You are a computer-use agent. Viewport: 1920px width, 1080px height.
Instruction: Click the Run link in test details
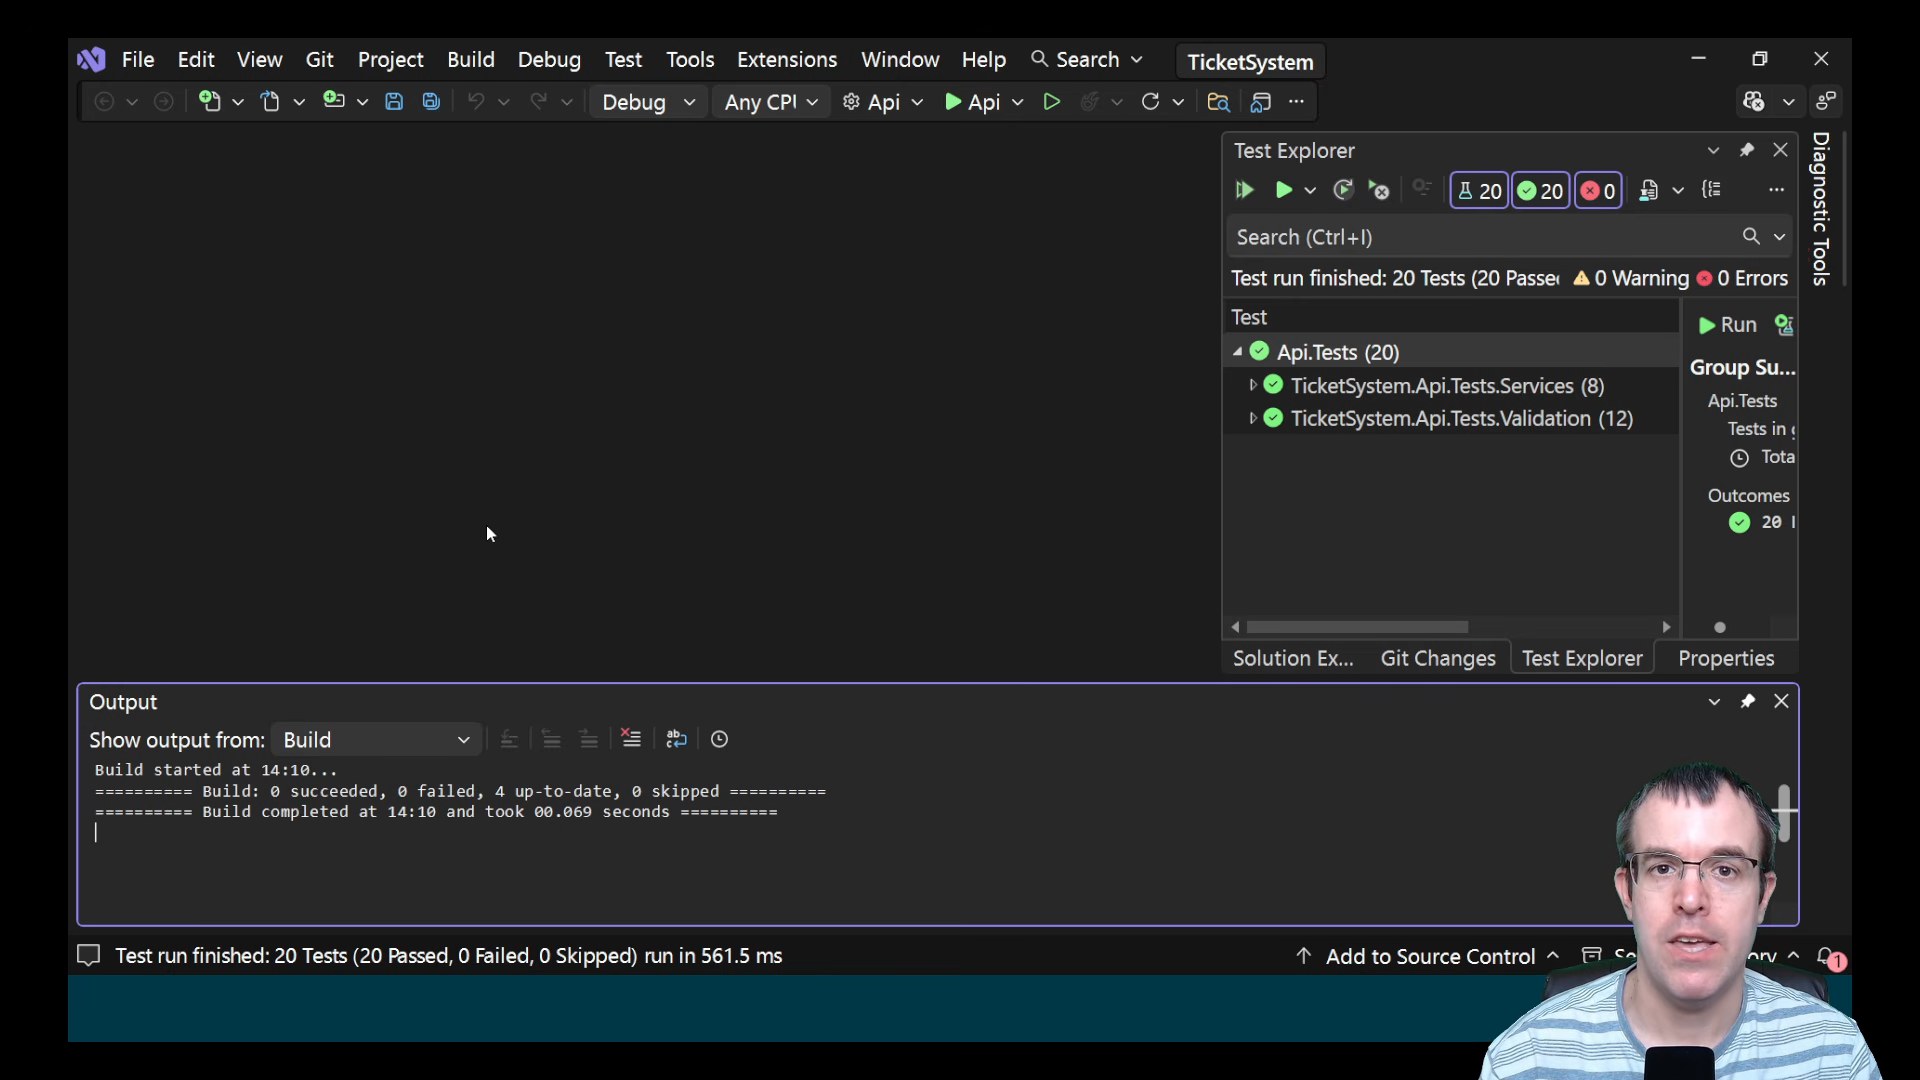1728,325
